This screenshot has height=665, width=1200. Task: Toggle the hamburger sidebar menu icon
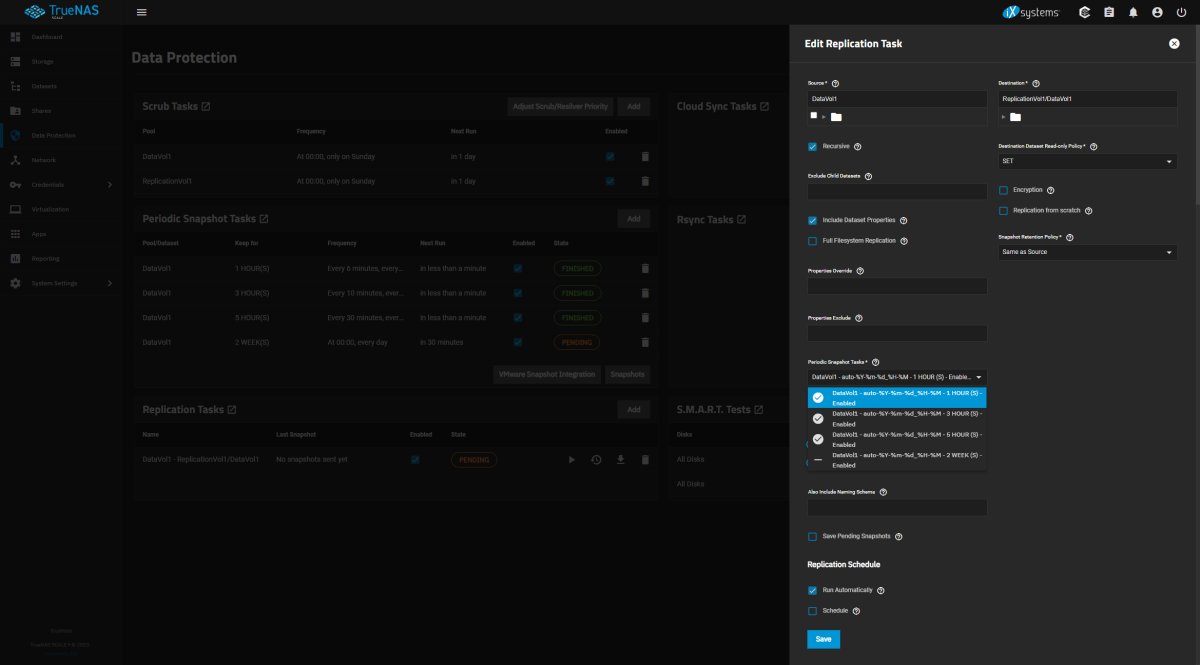pyautogui.click(x=141, y=12)
